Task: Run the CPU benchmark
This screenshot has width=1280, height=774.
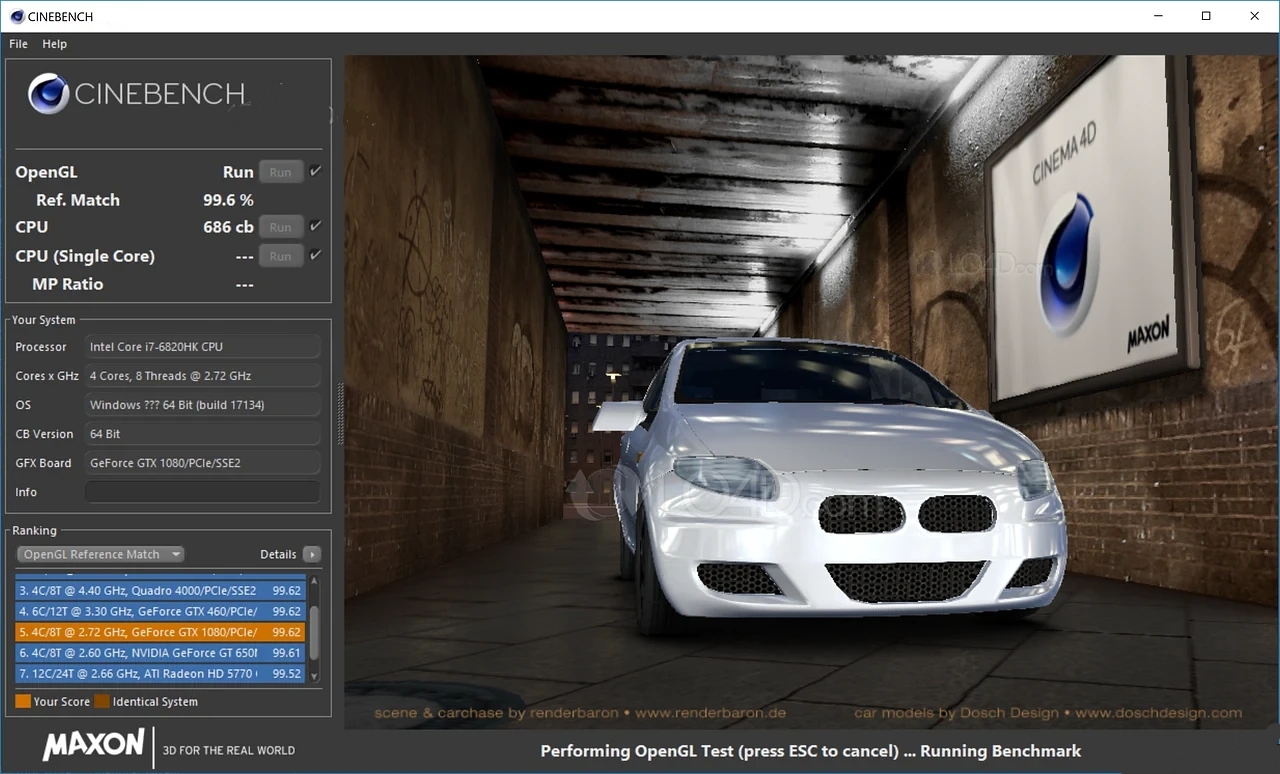Action: point(280,226)
